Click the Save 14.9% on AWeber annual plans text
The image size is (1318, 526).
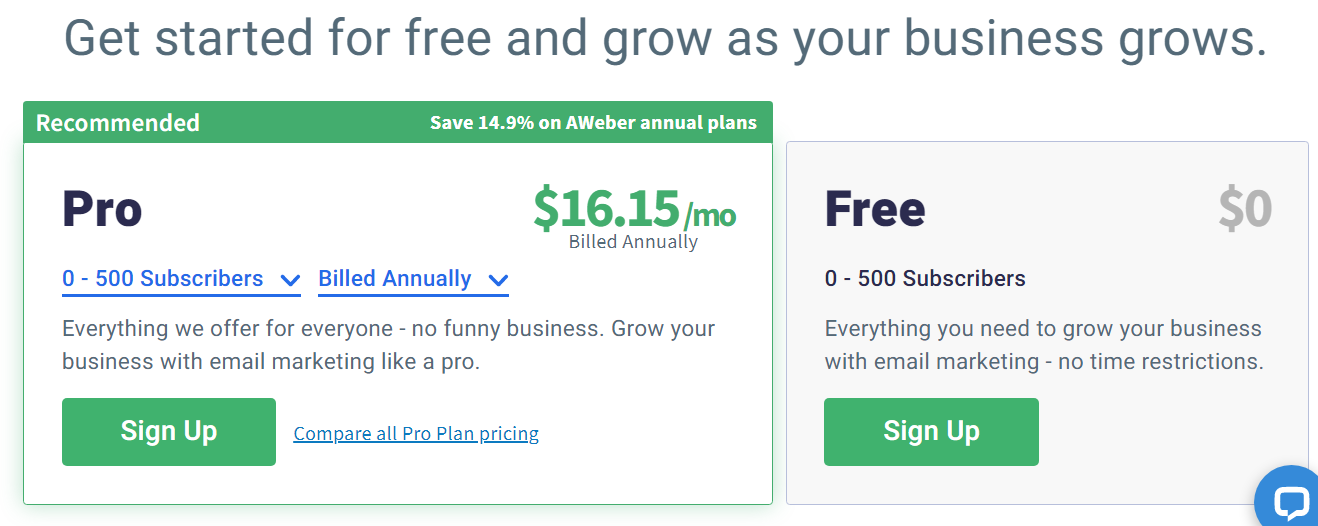click(x=593, y=123)
